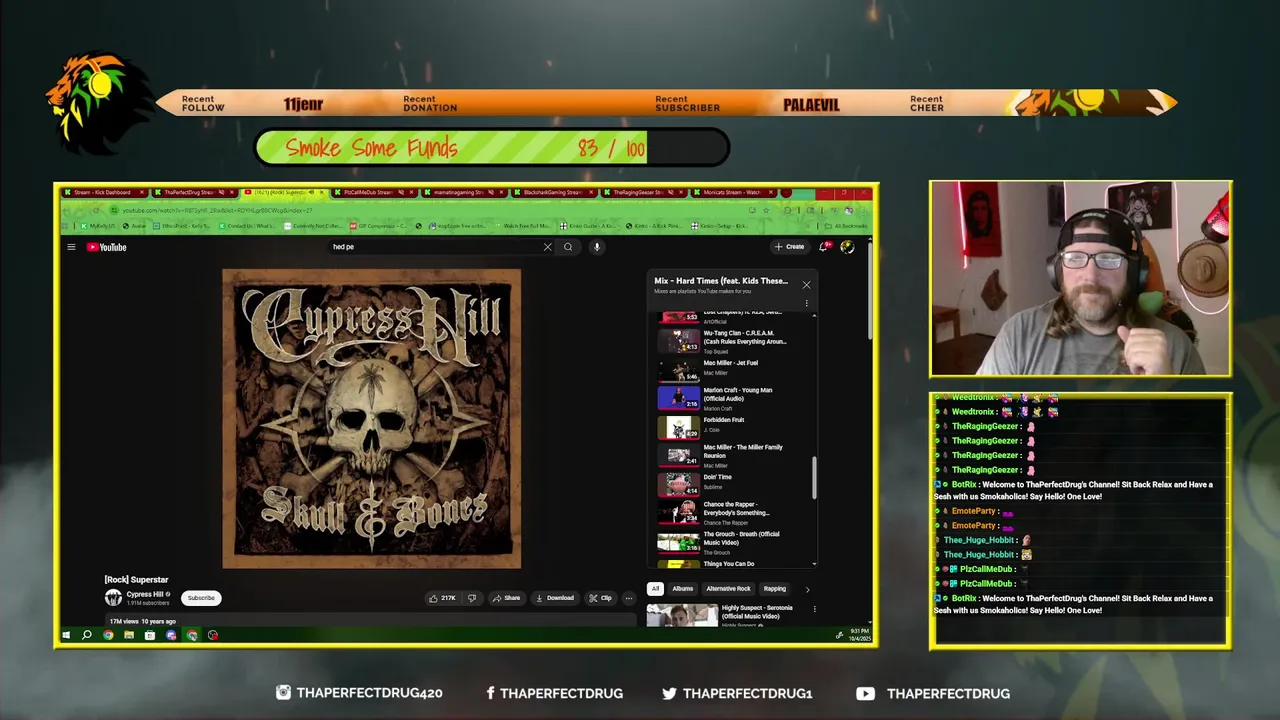Click the [Rock] Superstar video title
The height and width of the screenshot is (720, 1280).
[136, 580]
